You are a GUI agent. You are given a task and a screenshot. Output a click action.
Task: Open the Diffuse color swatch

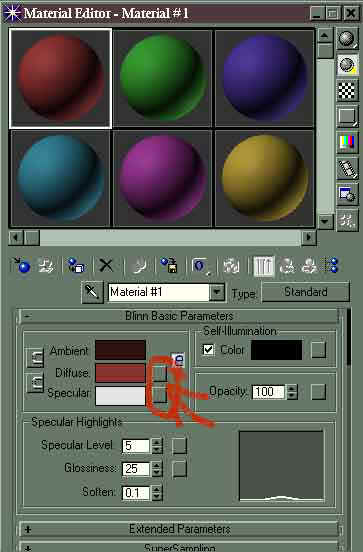(x=120, y=373)
